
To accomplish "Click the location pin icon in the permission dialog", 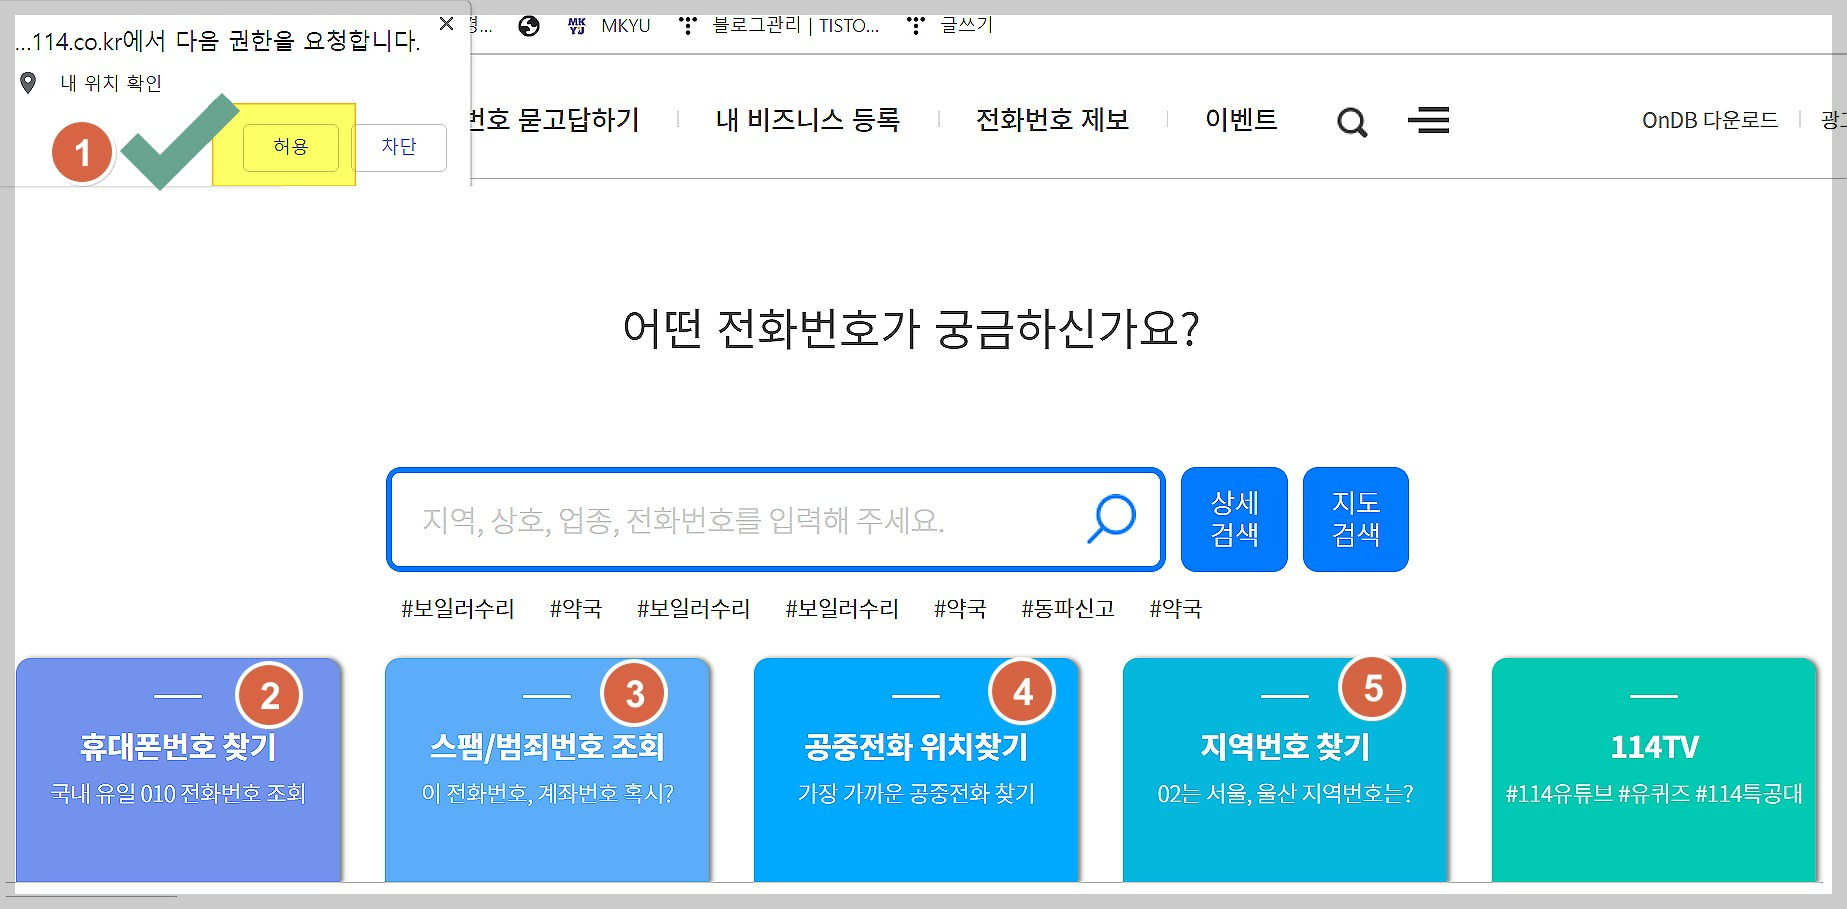I will (30, 81).
